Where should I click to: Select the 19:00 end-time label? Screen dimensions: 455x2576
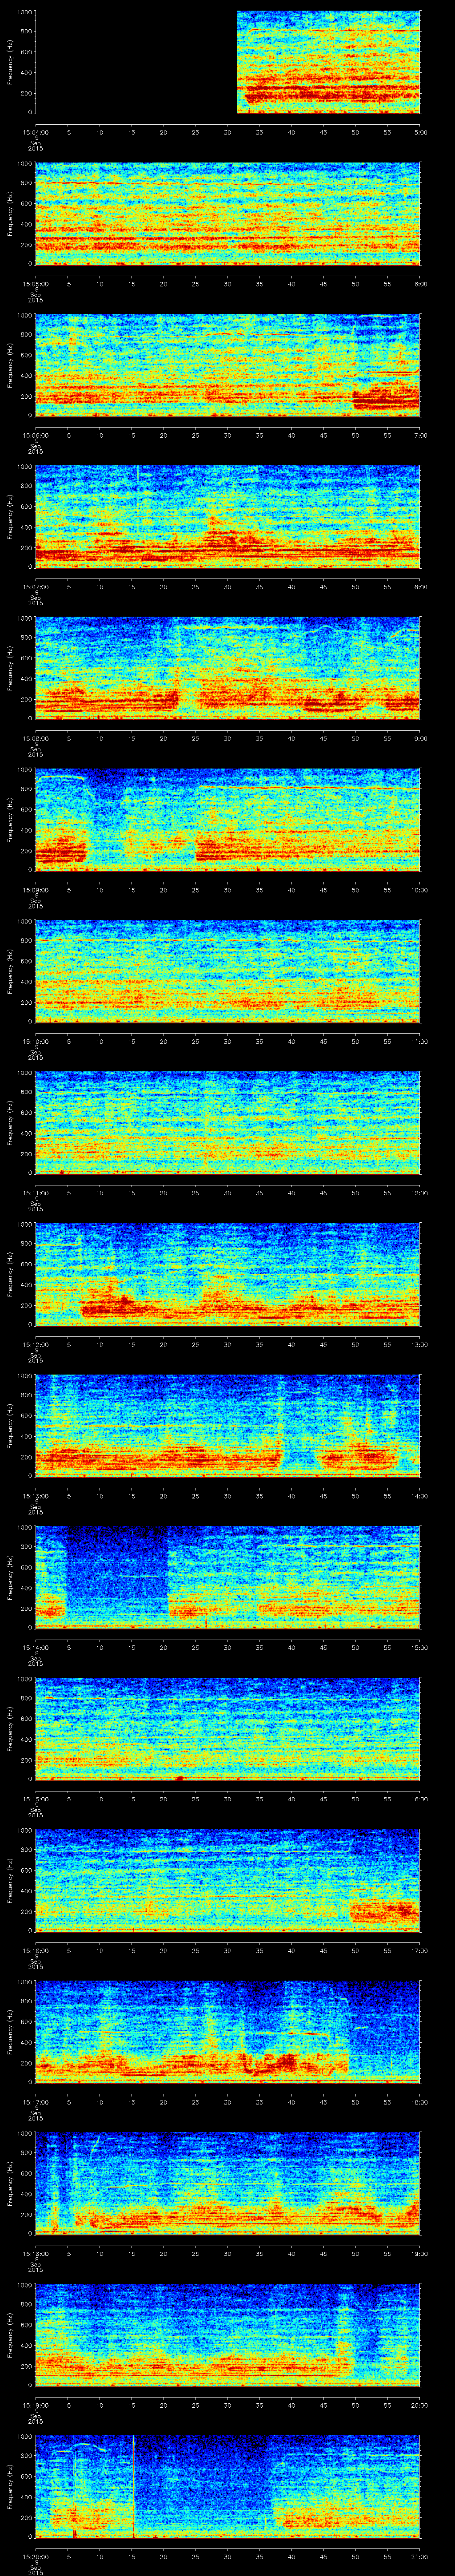[x=419, y=2253]
